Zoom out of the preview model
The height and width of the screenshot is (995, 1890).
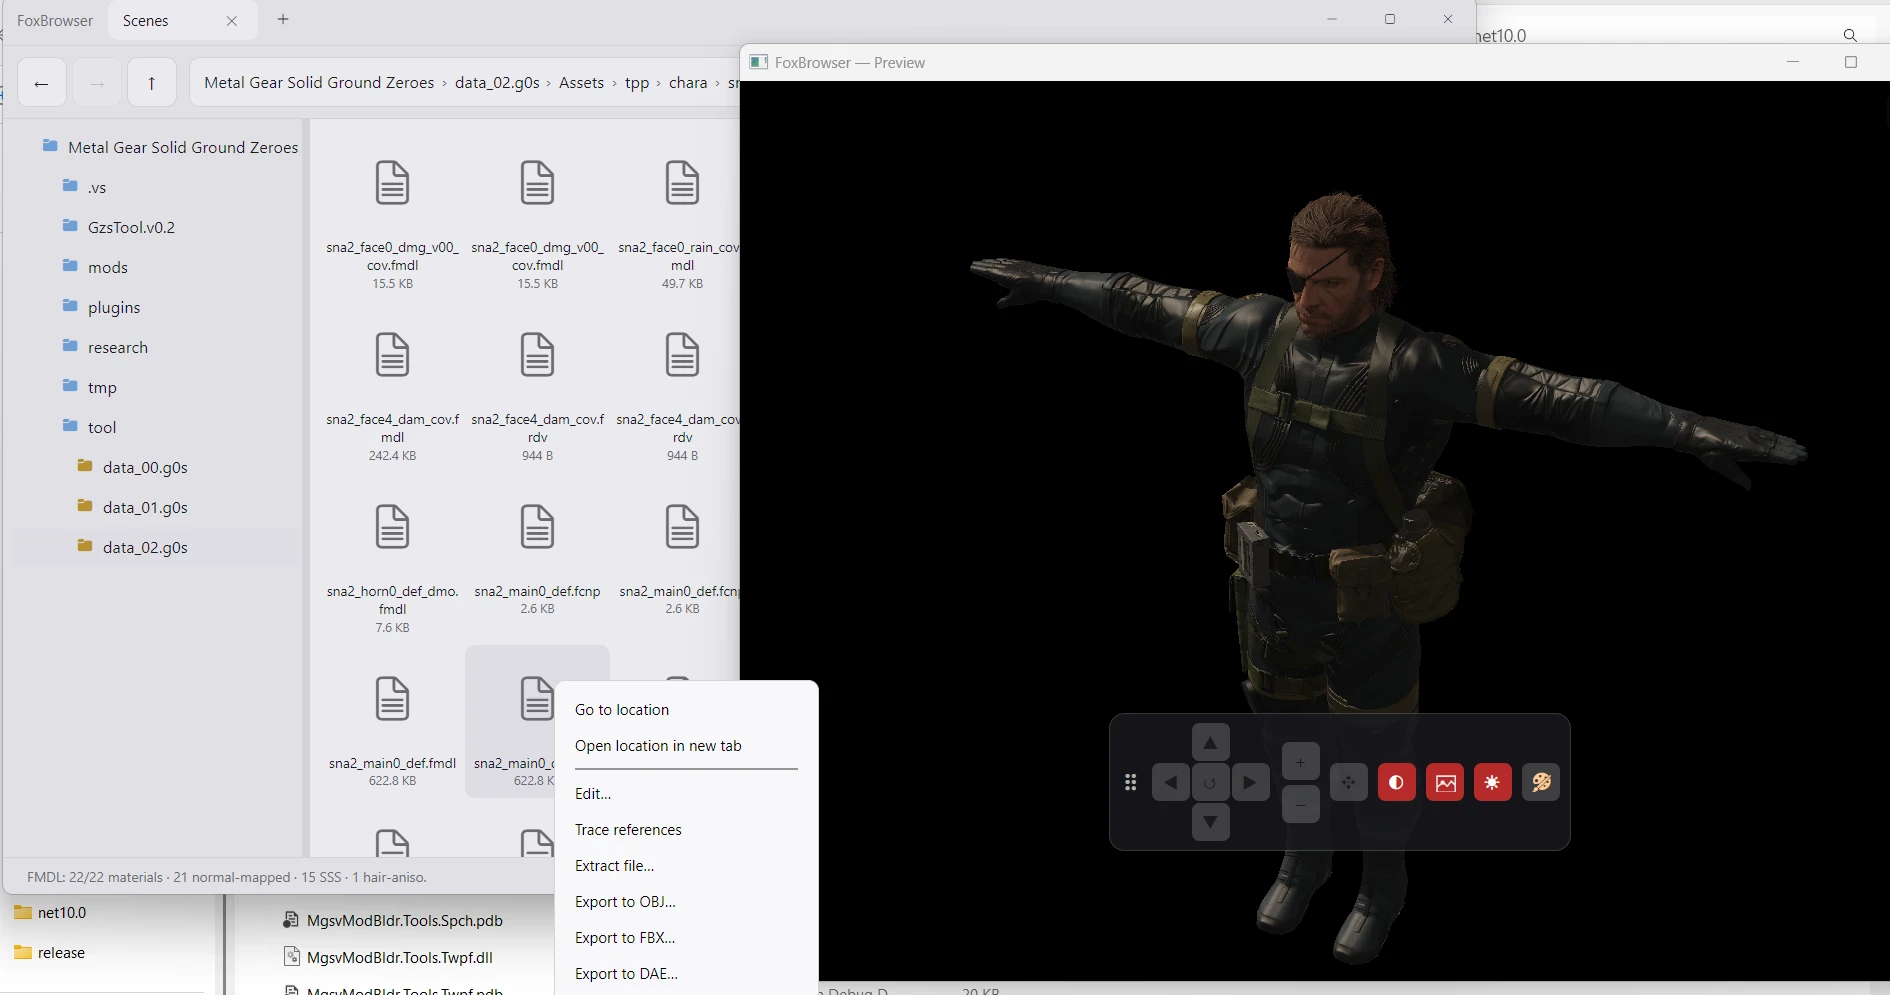tap(1300, 804)
